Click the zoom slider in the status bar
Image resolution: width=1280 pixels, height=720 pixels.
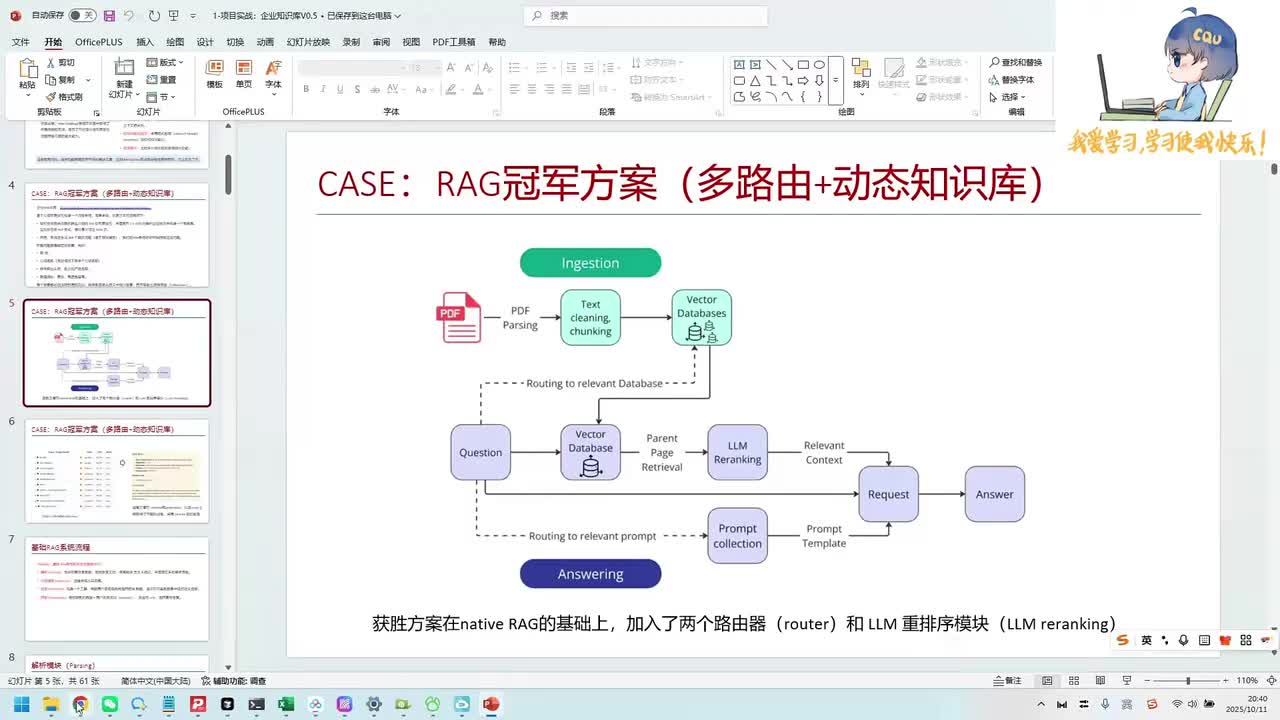coord(1187,681)
